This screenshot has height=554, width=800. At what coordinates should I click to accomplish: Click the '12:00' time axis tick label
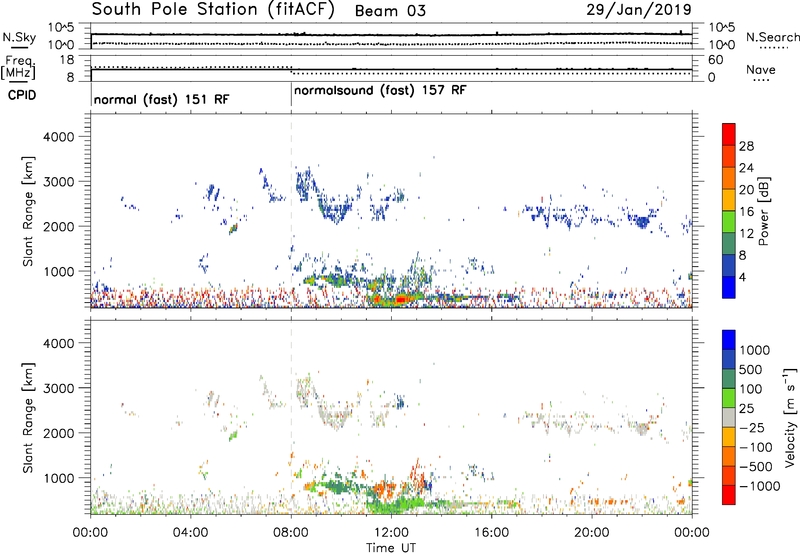coord(391,533)
